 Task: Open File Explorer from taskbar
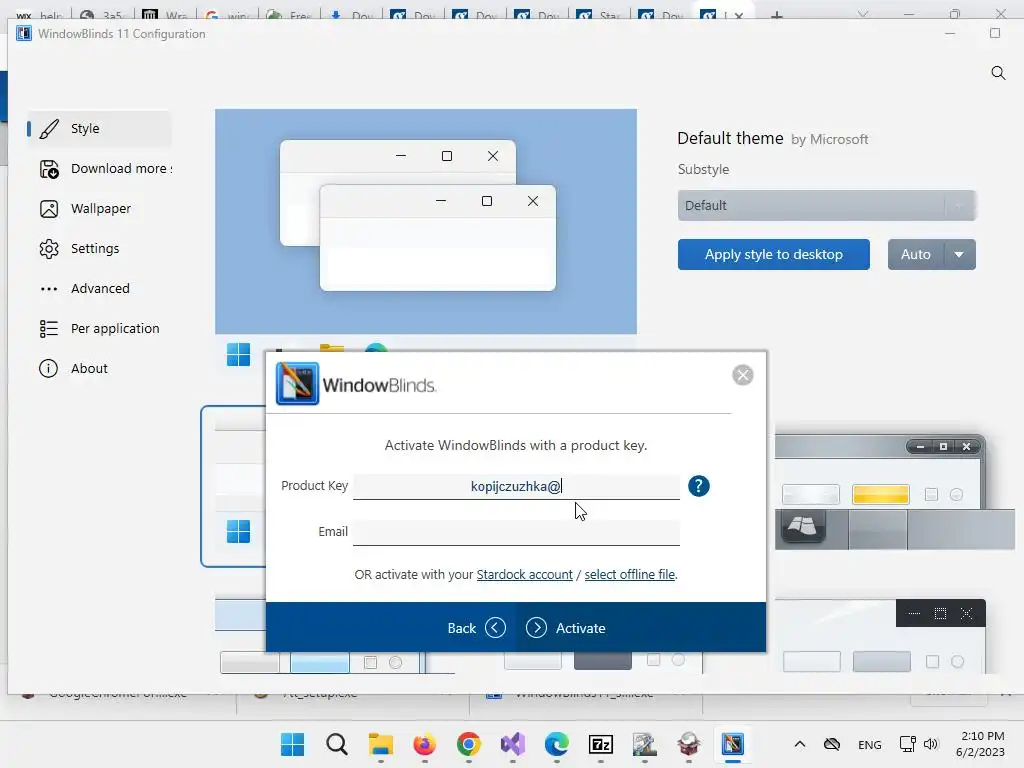(381, 744)
